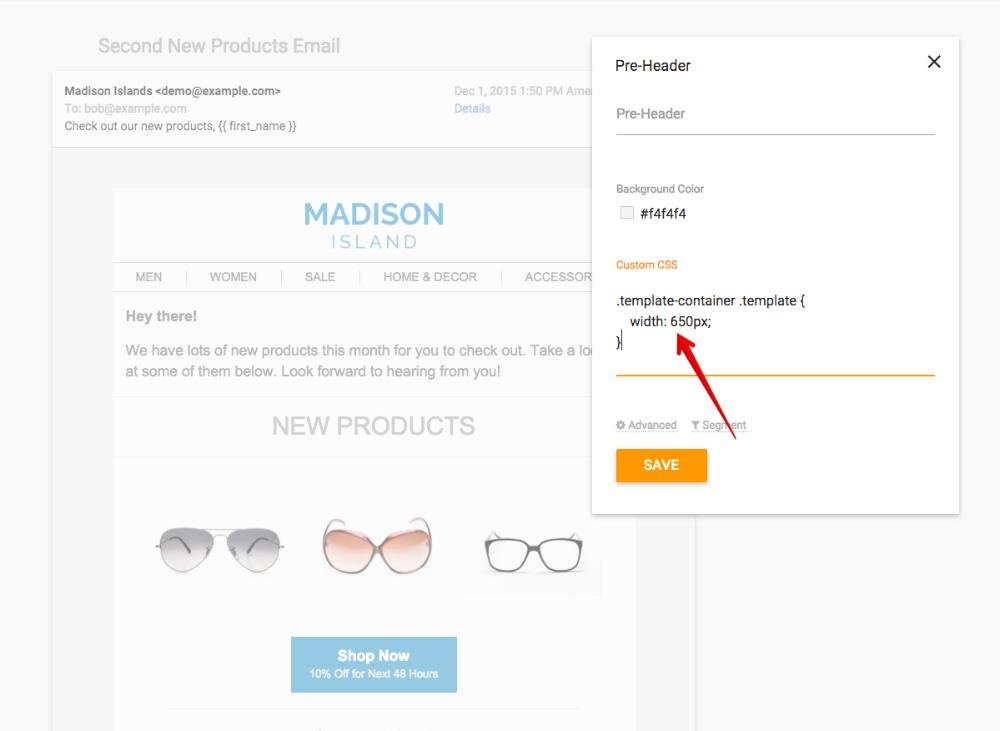1000x731 pixels.
Task: Click the Madison Island logo
Action: 374,225
